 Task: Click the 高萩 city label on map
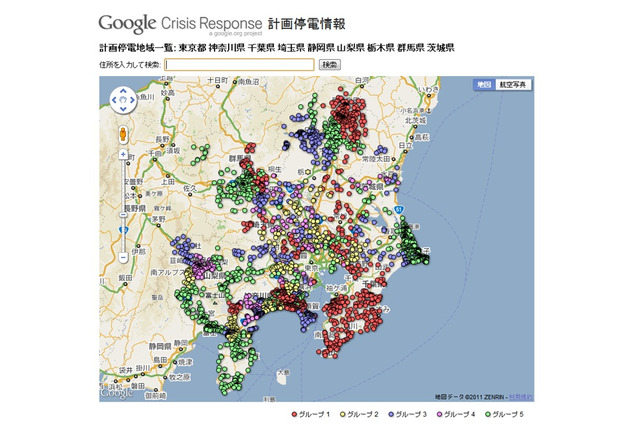pos(422,138)
